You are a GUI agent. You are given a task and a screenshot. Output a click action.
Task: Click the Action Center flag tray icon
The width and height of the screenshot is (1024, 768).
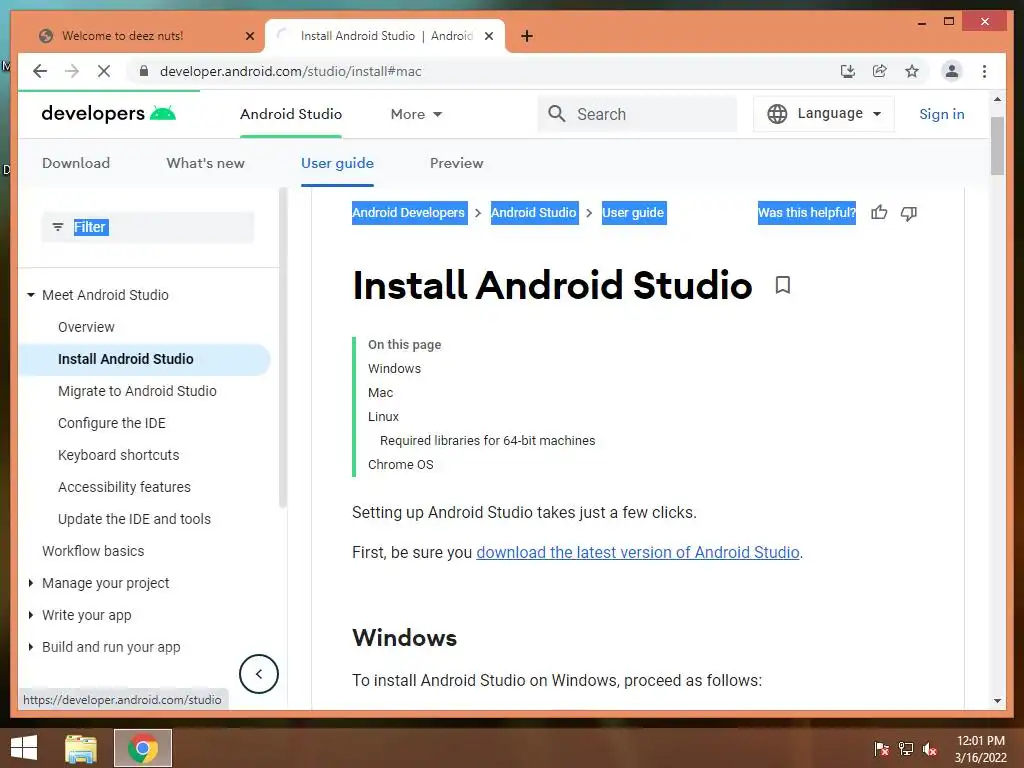tap(881, 748)
